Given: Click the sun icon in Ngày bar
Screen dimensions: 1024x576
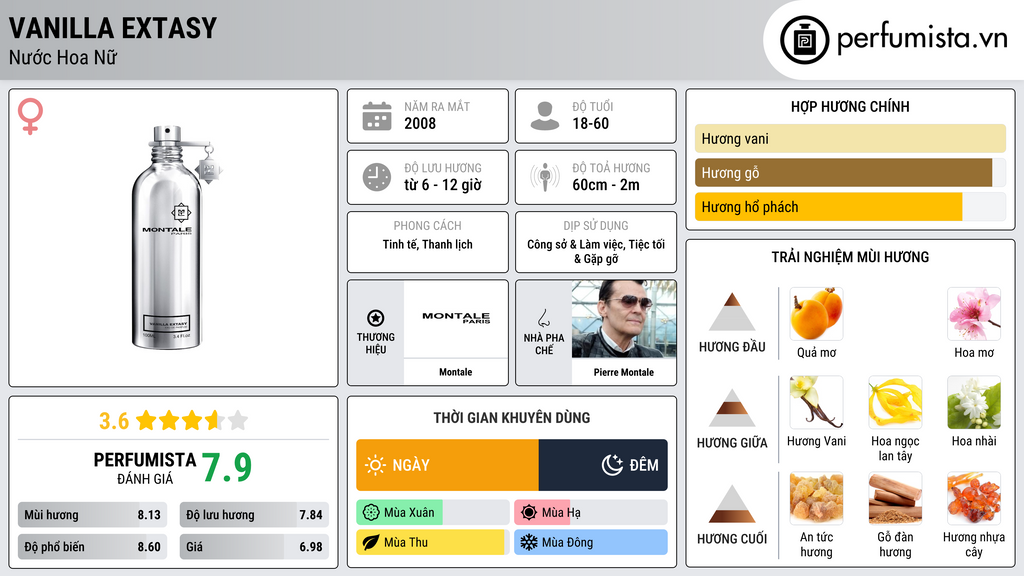Looking at the screenshot, I should click(x=376, y=465).
